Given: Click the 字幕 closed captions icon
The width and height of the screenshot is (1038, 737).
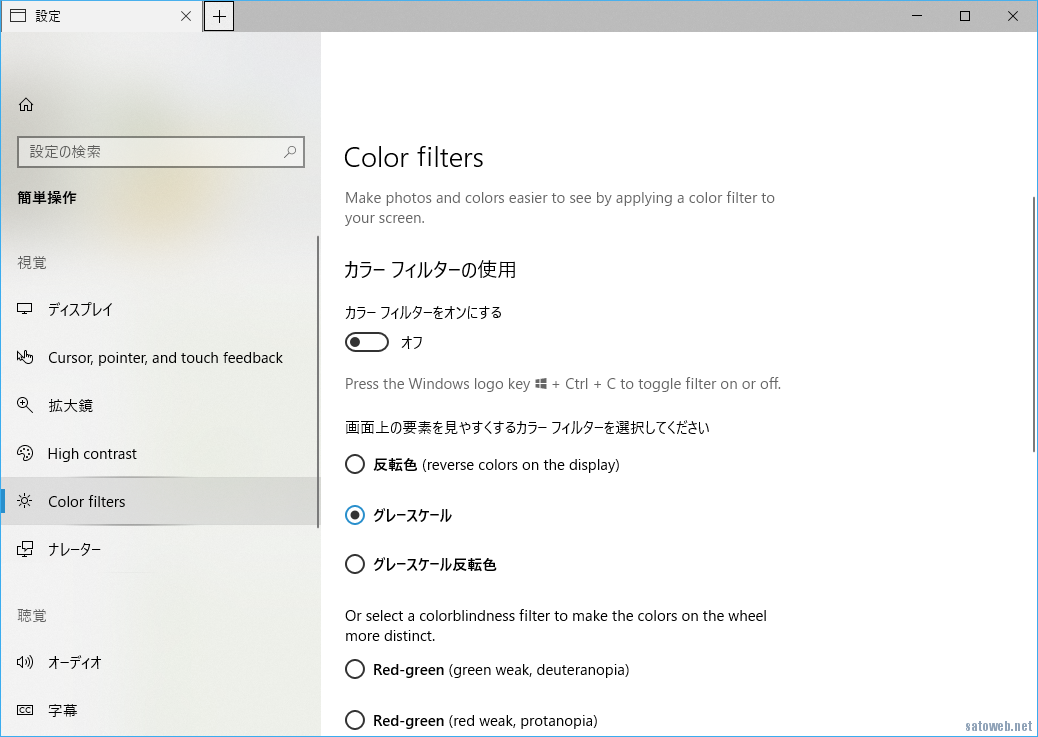Looking at the screenshot, I should (26, 711).
